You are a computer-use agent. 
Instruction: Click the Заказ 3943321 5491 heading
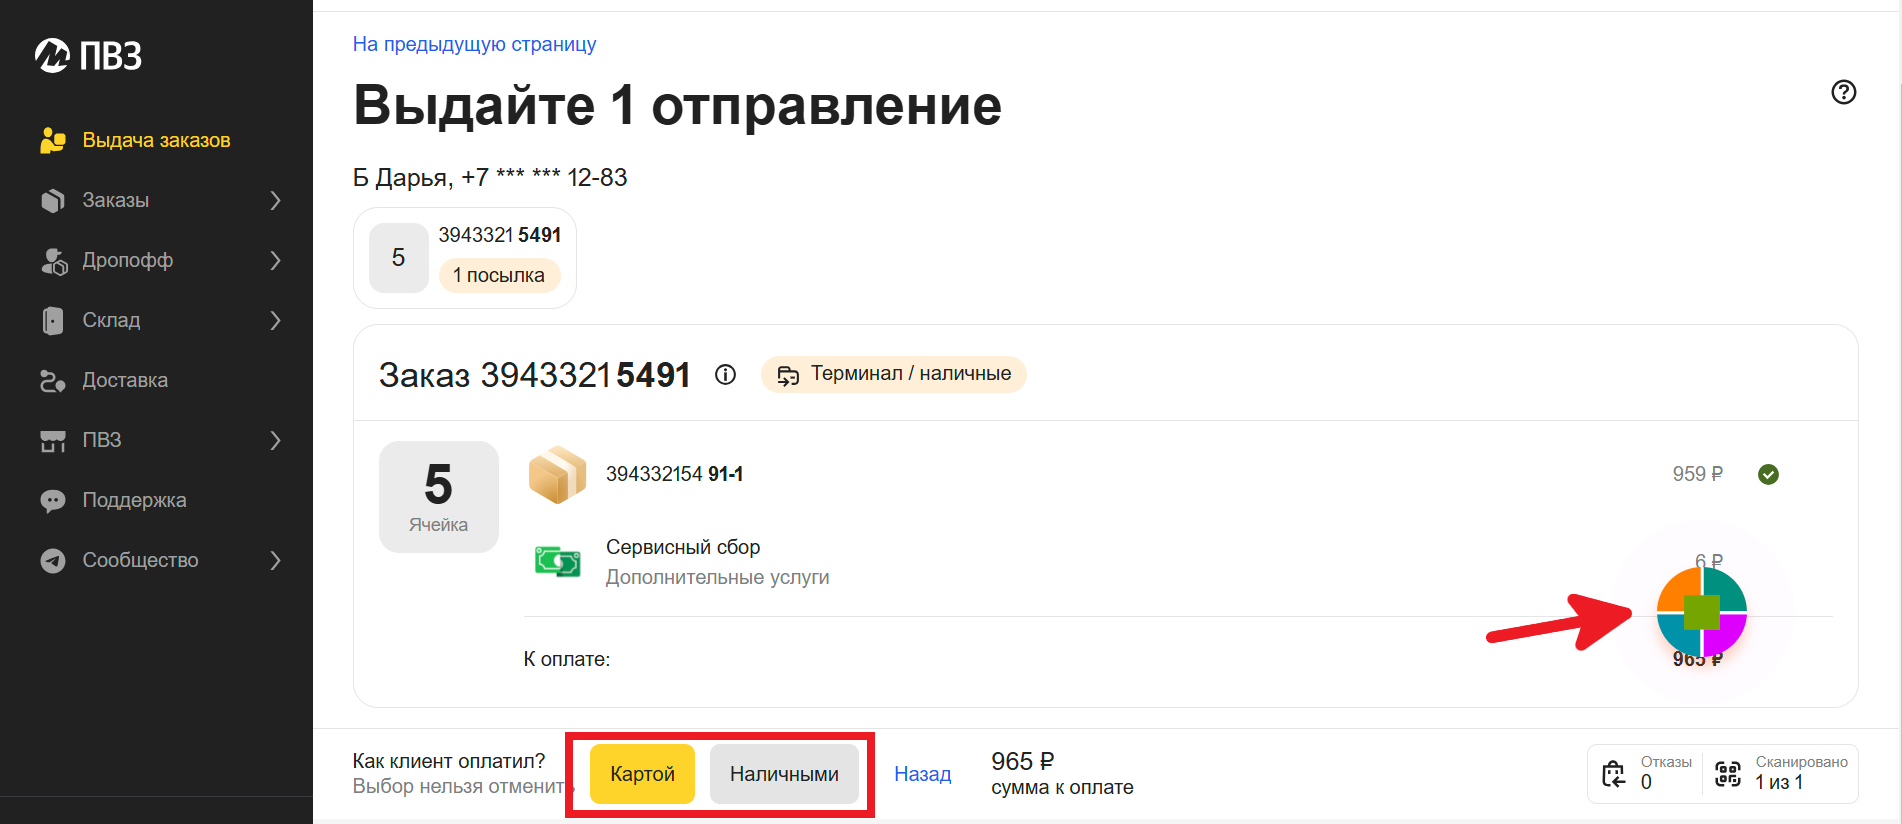pyautogui.click(x=534, y=375)
